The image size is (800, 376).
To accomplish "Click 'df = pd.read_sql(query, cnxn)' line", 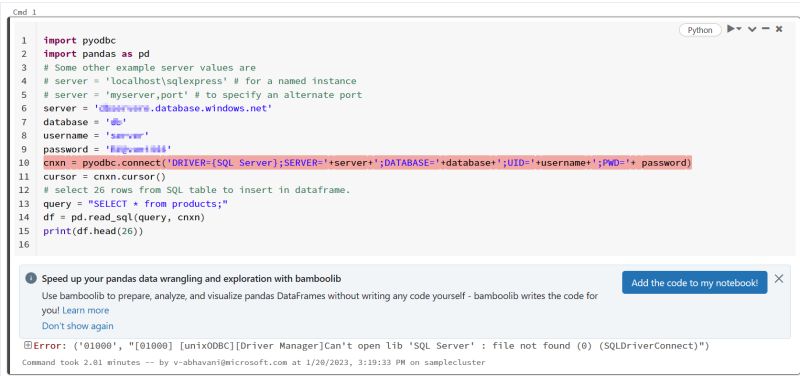I will pos(124,218).
